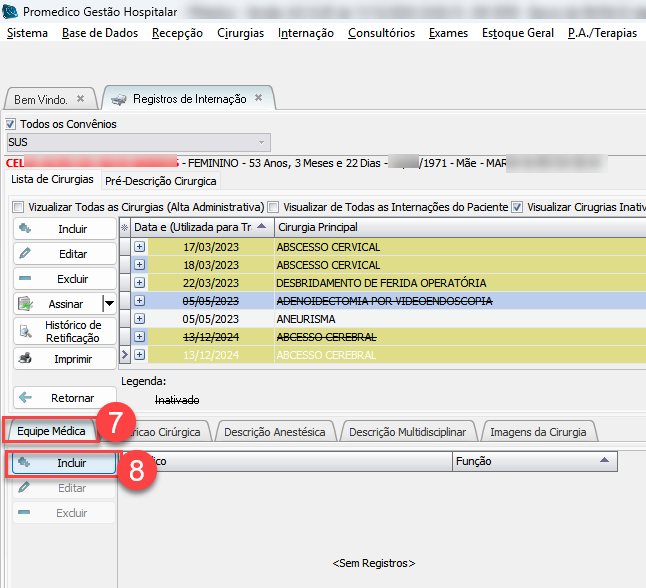Click Excluir in the surgery list panel
Viewport: 646px width, 588px height.
coord(64,279)
